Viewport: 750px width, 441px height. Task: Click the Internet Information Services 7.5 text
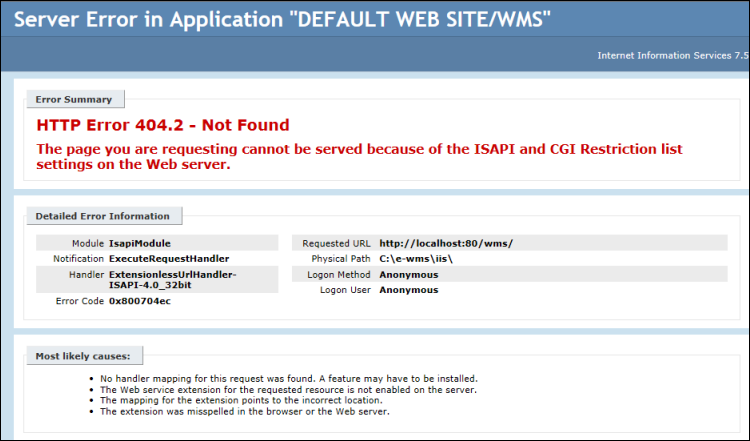[x=670, y=55]
